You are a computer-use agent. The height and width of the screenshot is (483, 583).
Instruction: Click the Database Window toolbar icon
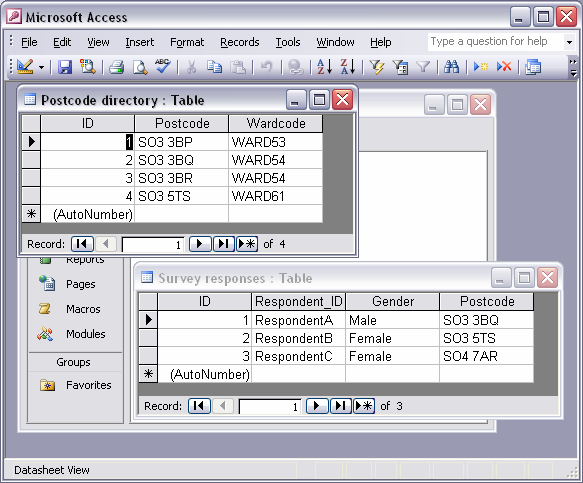(533, 68)
